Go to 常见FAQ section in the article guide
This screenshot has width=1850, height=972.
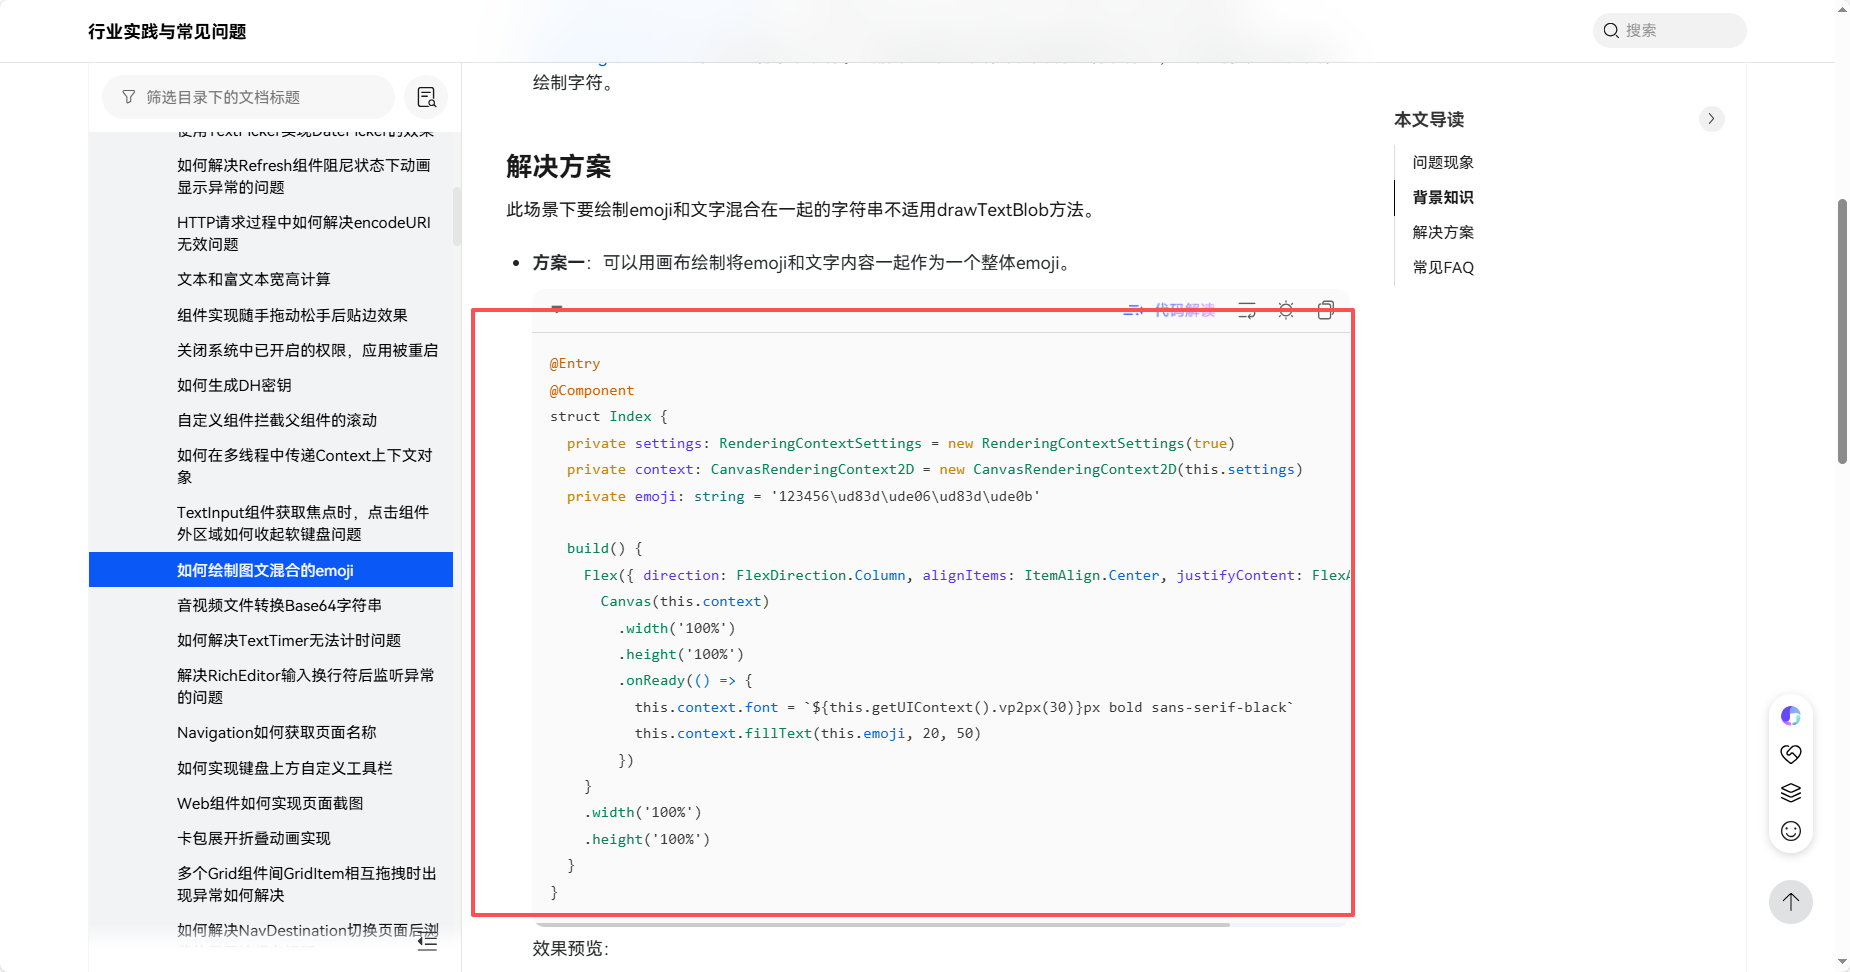(1442, 267)
